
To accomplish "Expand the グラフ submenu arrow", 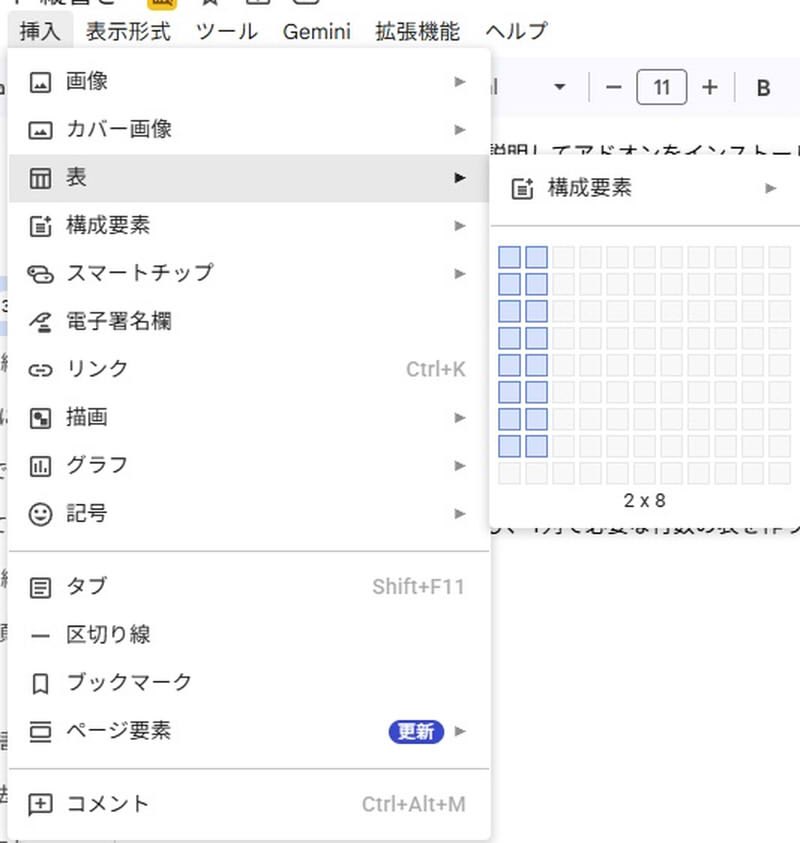I will point(460,466).
